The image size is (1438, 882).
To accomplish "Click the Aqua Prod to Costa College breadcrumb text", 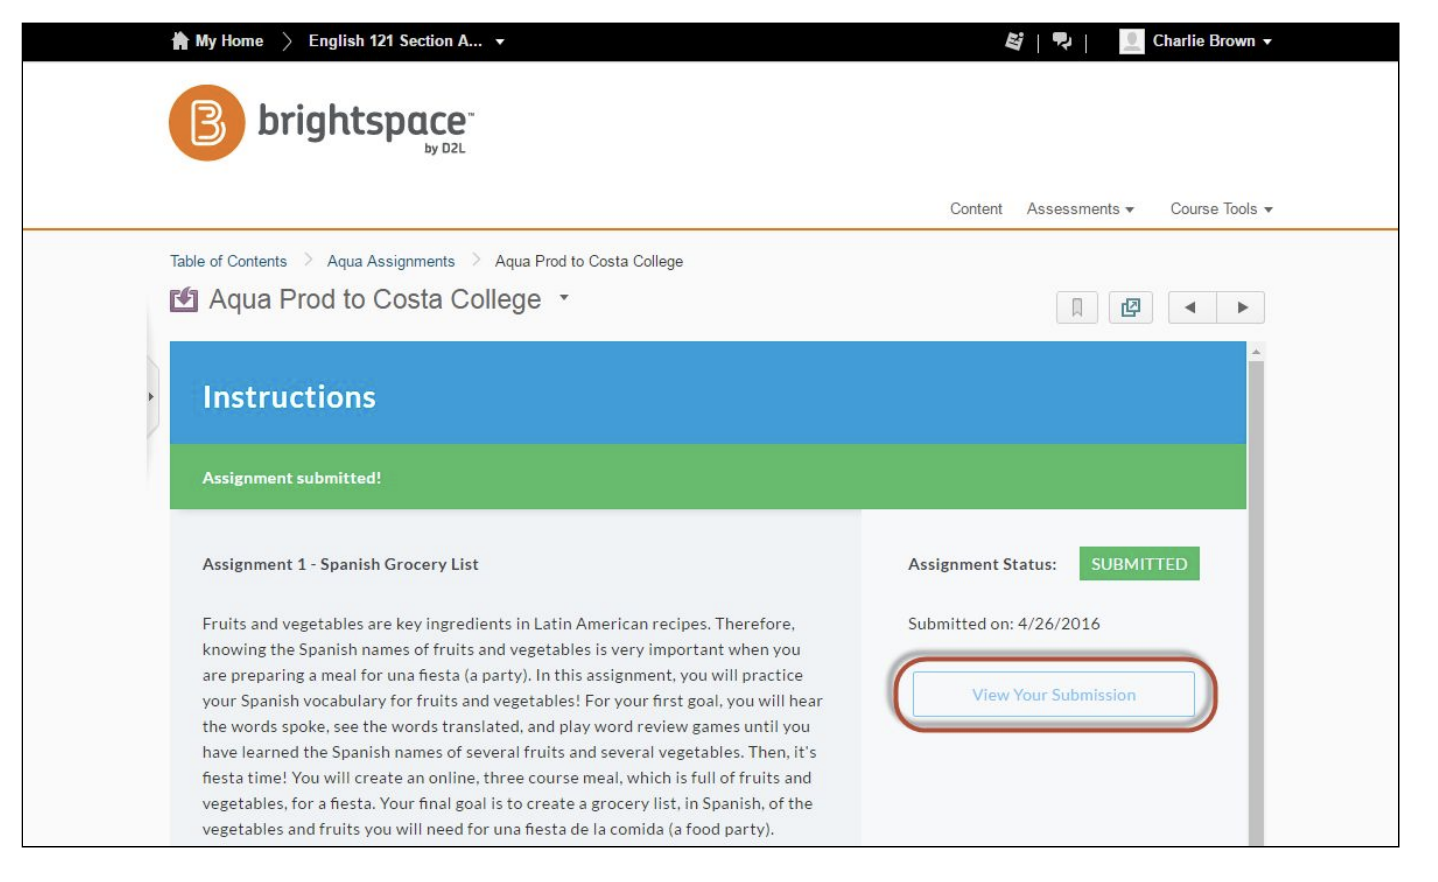I will (x=589, y=261).
